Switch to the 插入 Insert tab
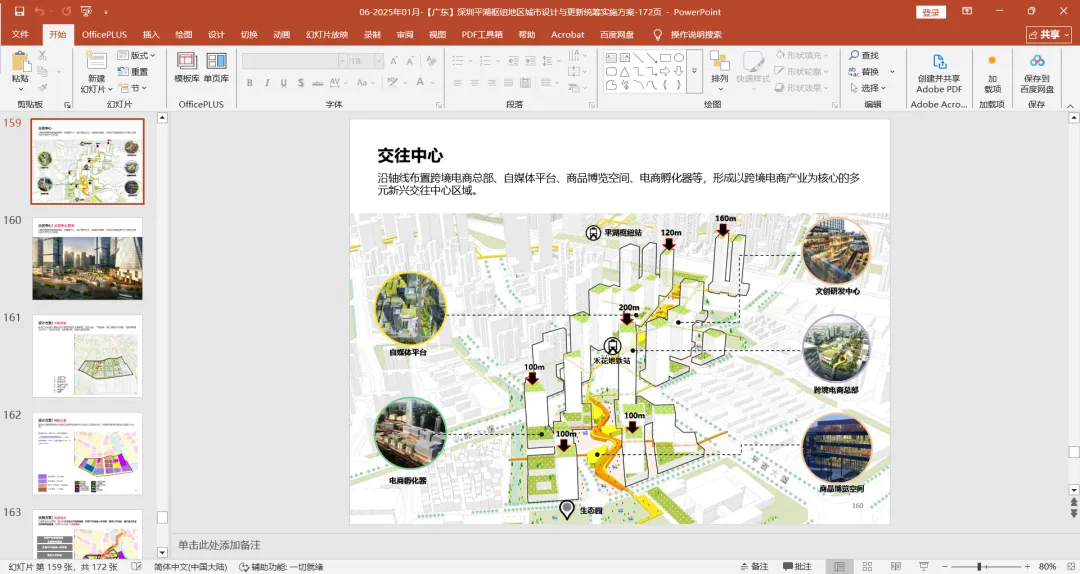Screen dimensions: 1080x574 click(x=151, y=34)
